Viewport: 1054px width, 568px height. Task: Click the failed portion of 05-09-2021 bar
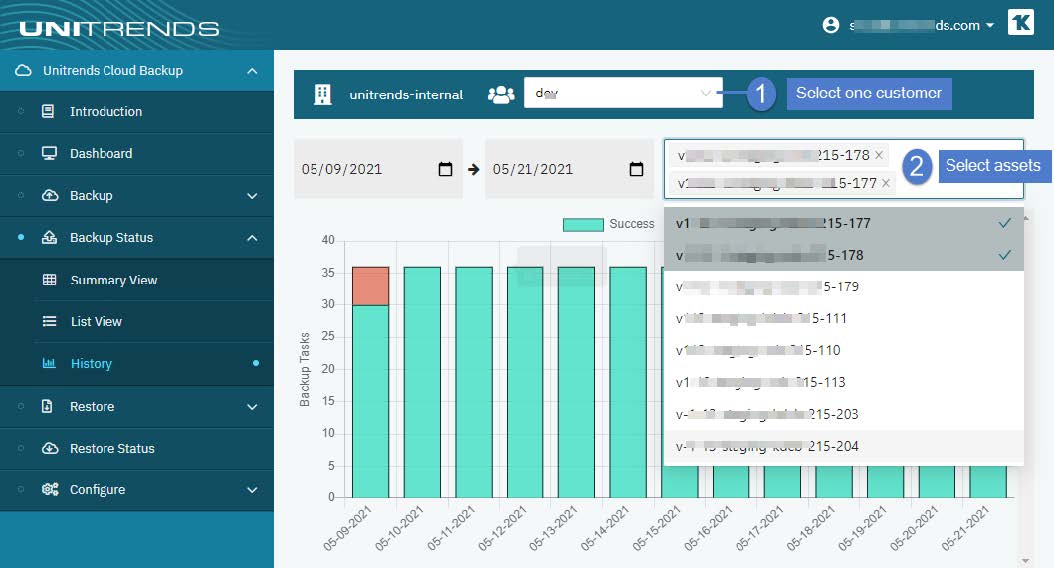tap(370, 286)
